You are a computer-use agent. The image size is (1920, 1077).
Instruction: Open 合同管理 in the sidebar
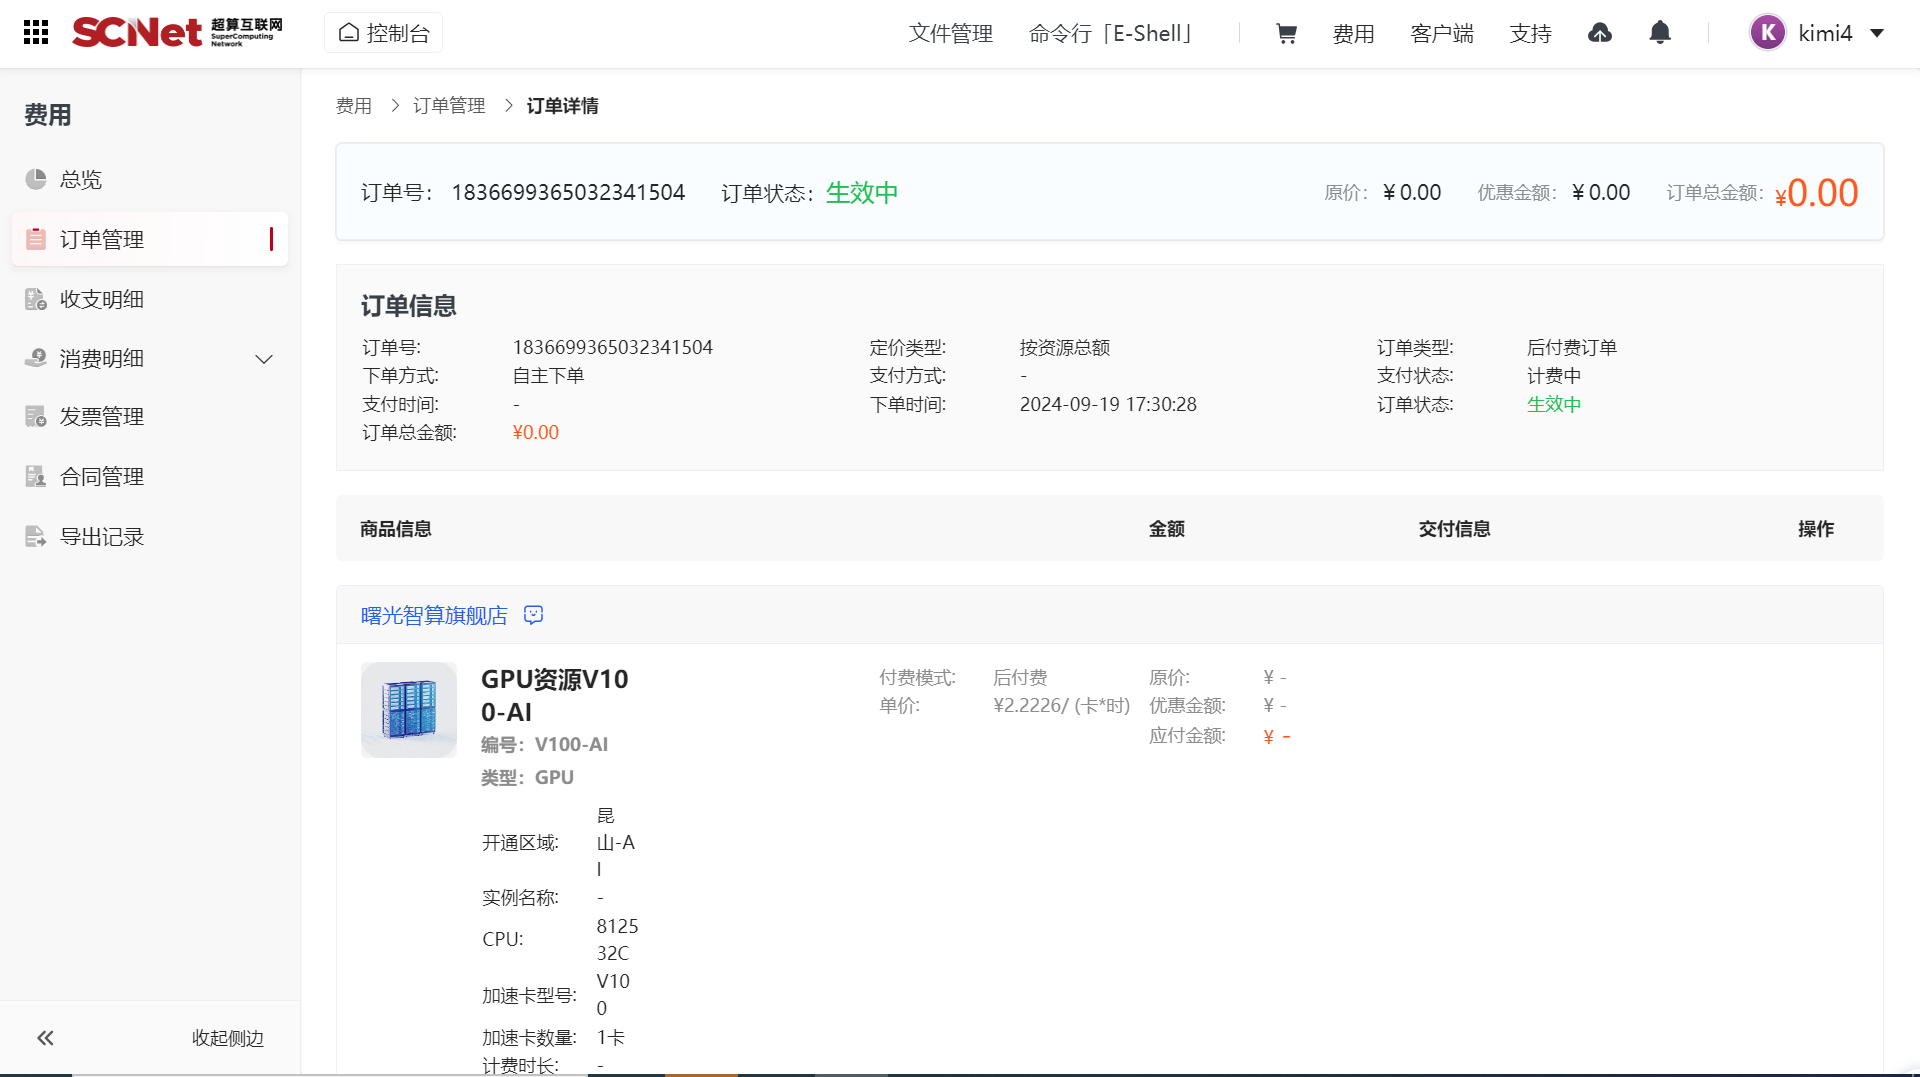101,477
